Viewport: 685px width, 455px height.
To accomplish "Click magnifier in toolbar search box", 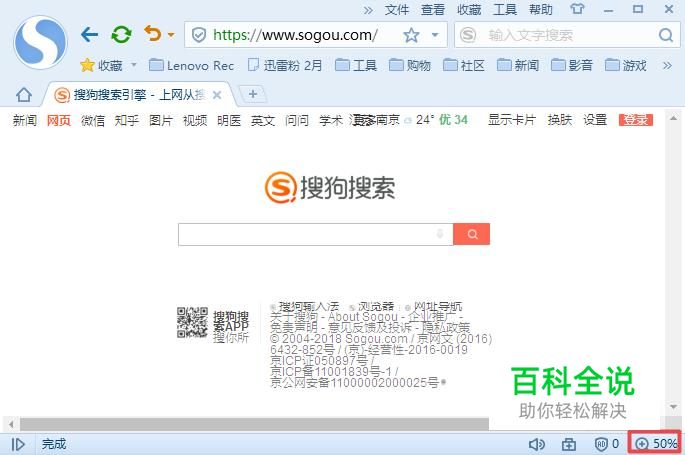I will tap(666, 35).
